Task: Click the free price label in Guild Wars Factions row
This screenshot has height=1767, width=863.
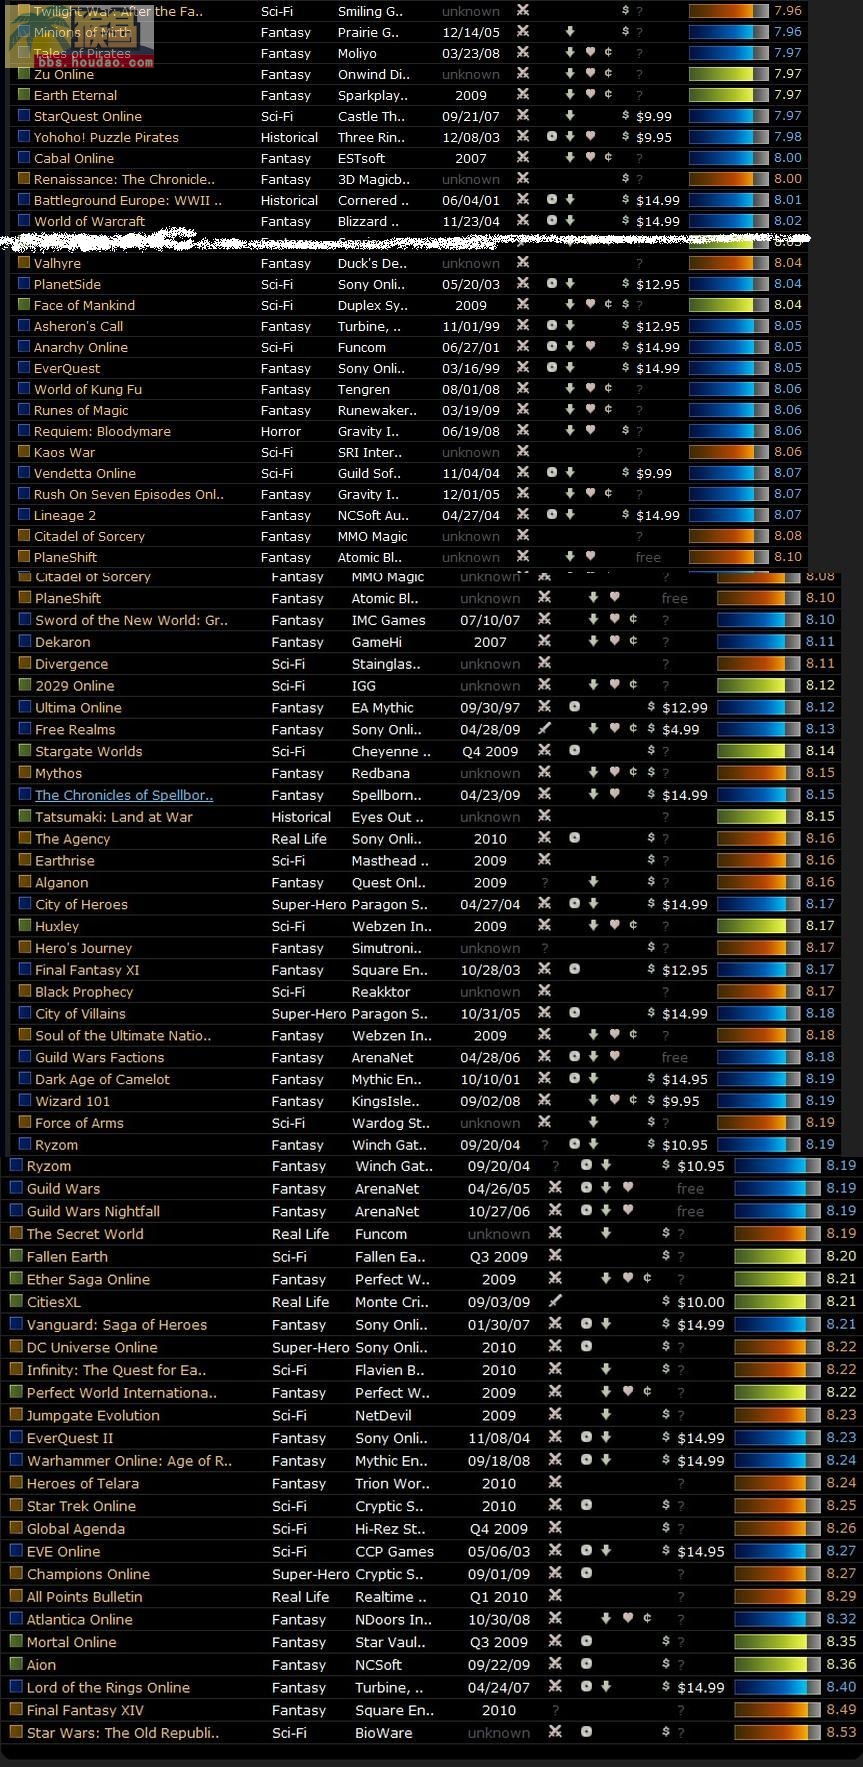Action: [x=675, y=1057]
